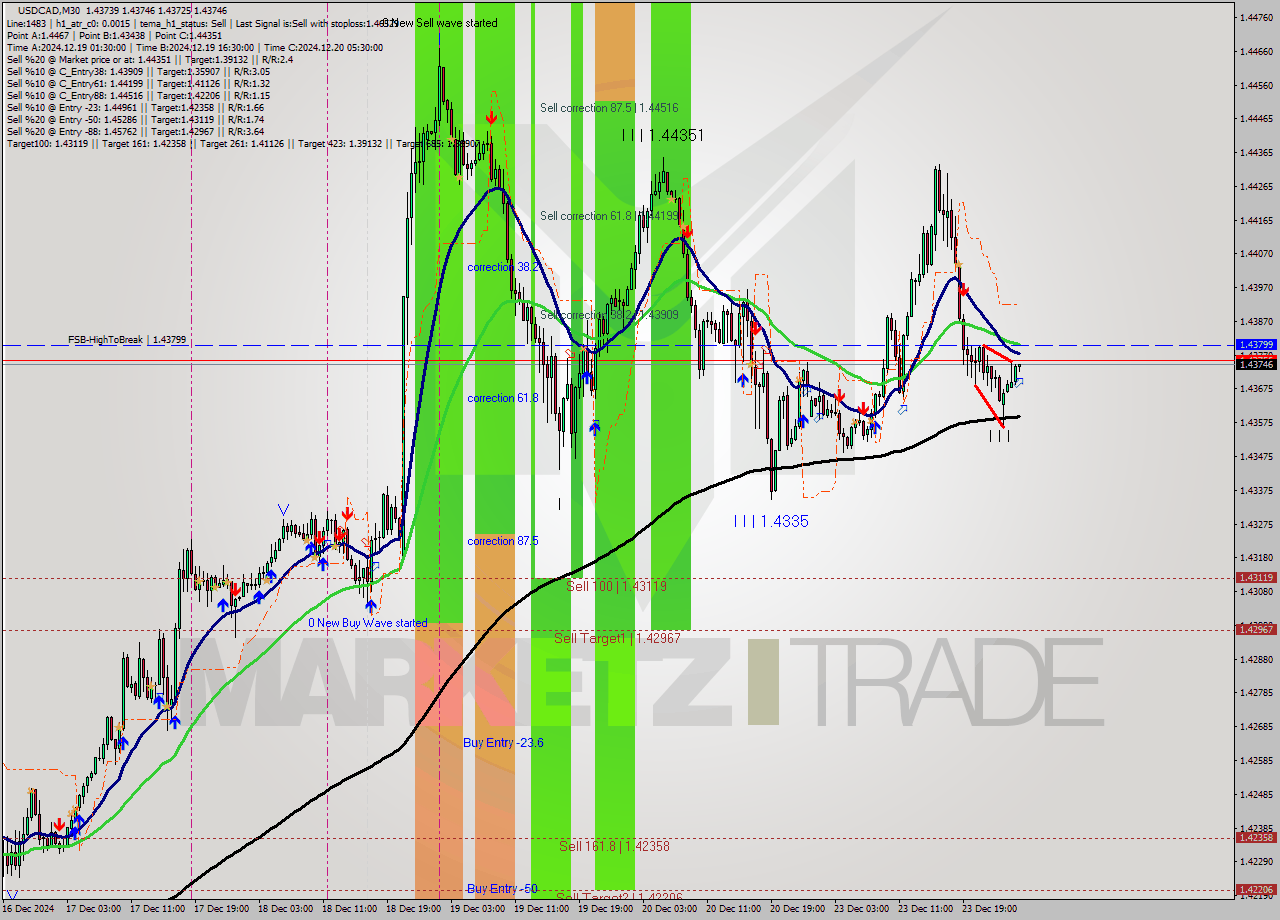Select the '0 New Sell wave started' label

click(439, 23)
